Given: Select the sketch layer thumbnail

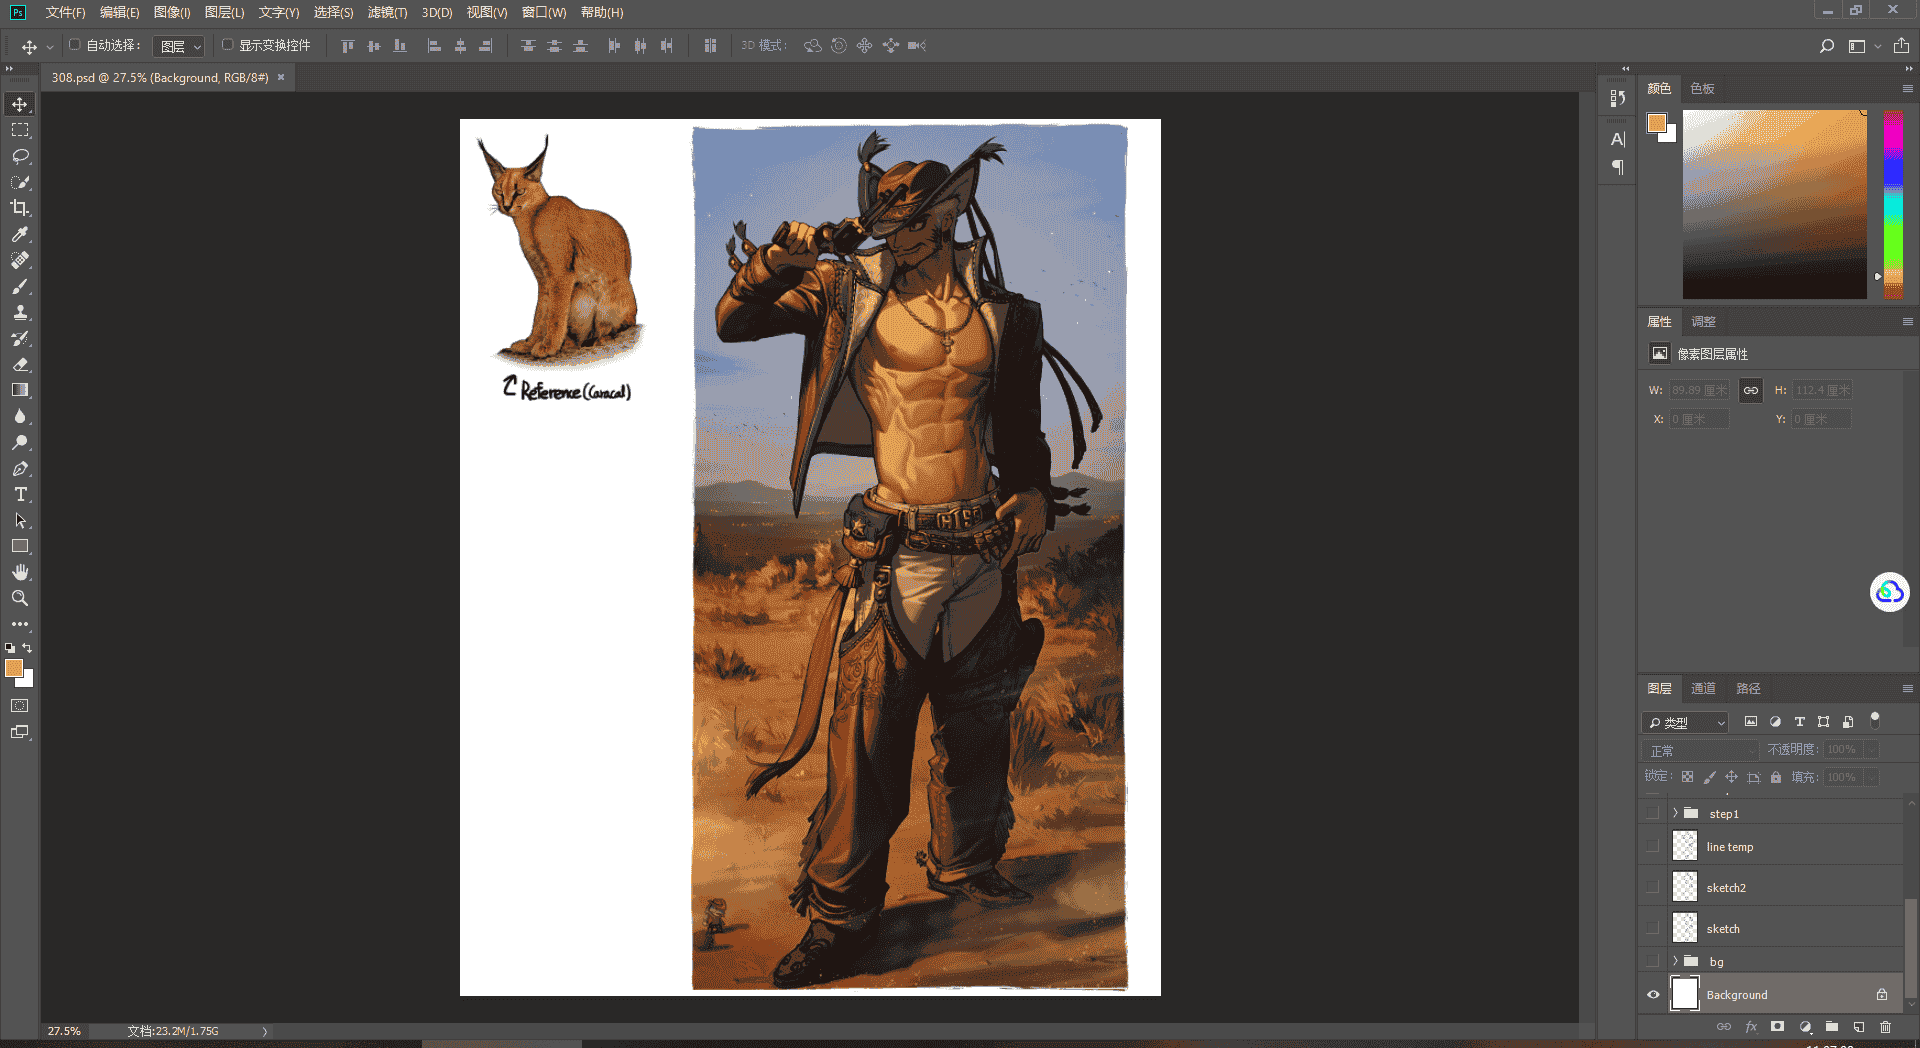Looking at the screenshot, I should (x=1685, y=928).
